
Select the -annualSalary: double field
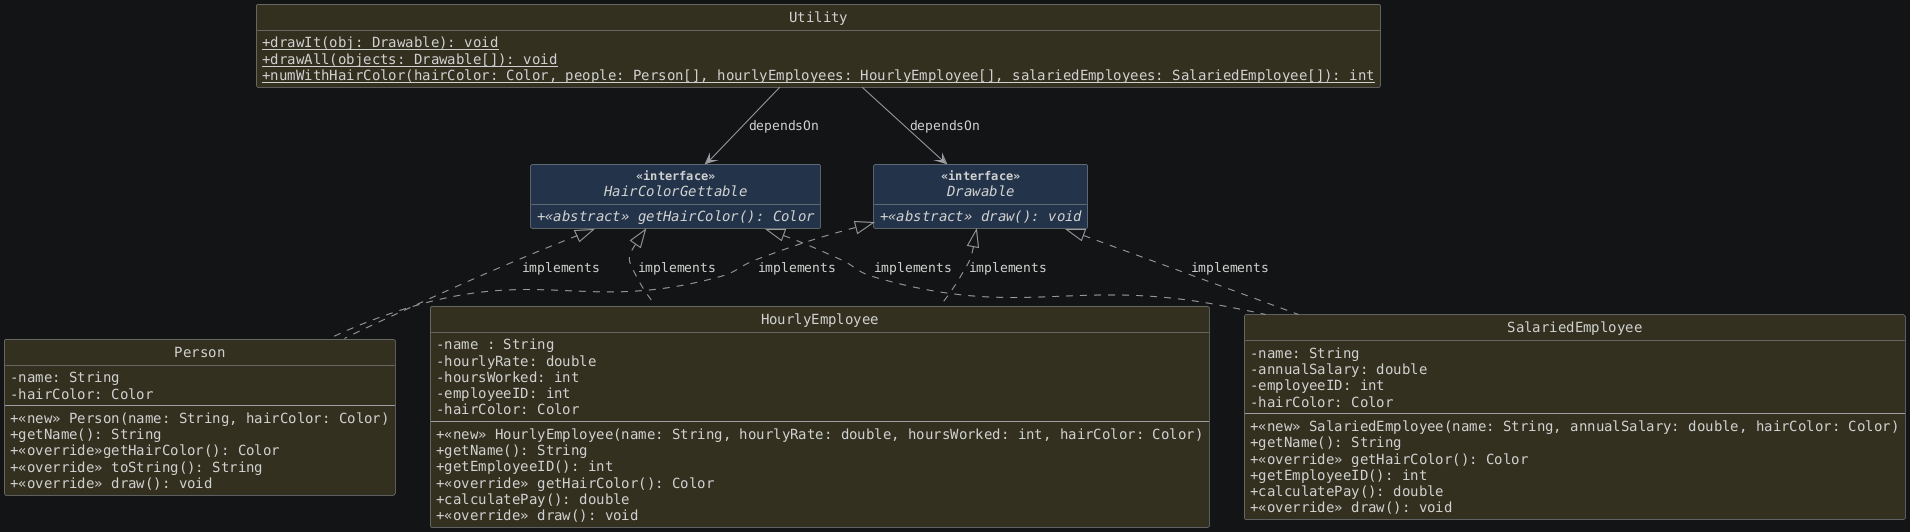click(x=1339, y=369)
